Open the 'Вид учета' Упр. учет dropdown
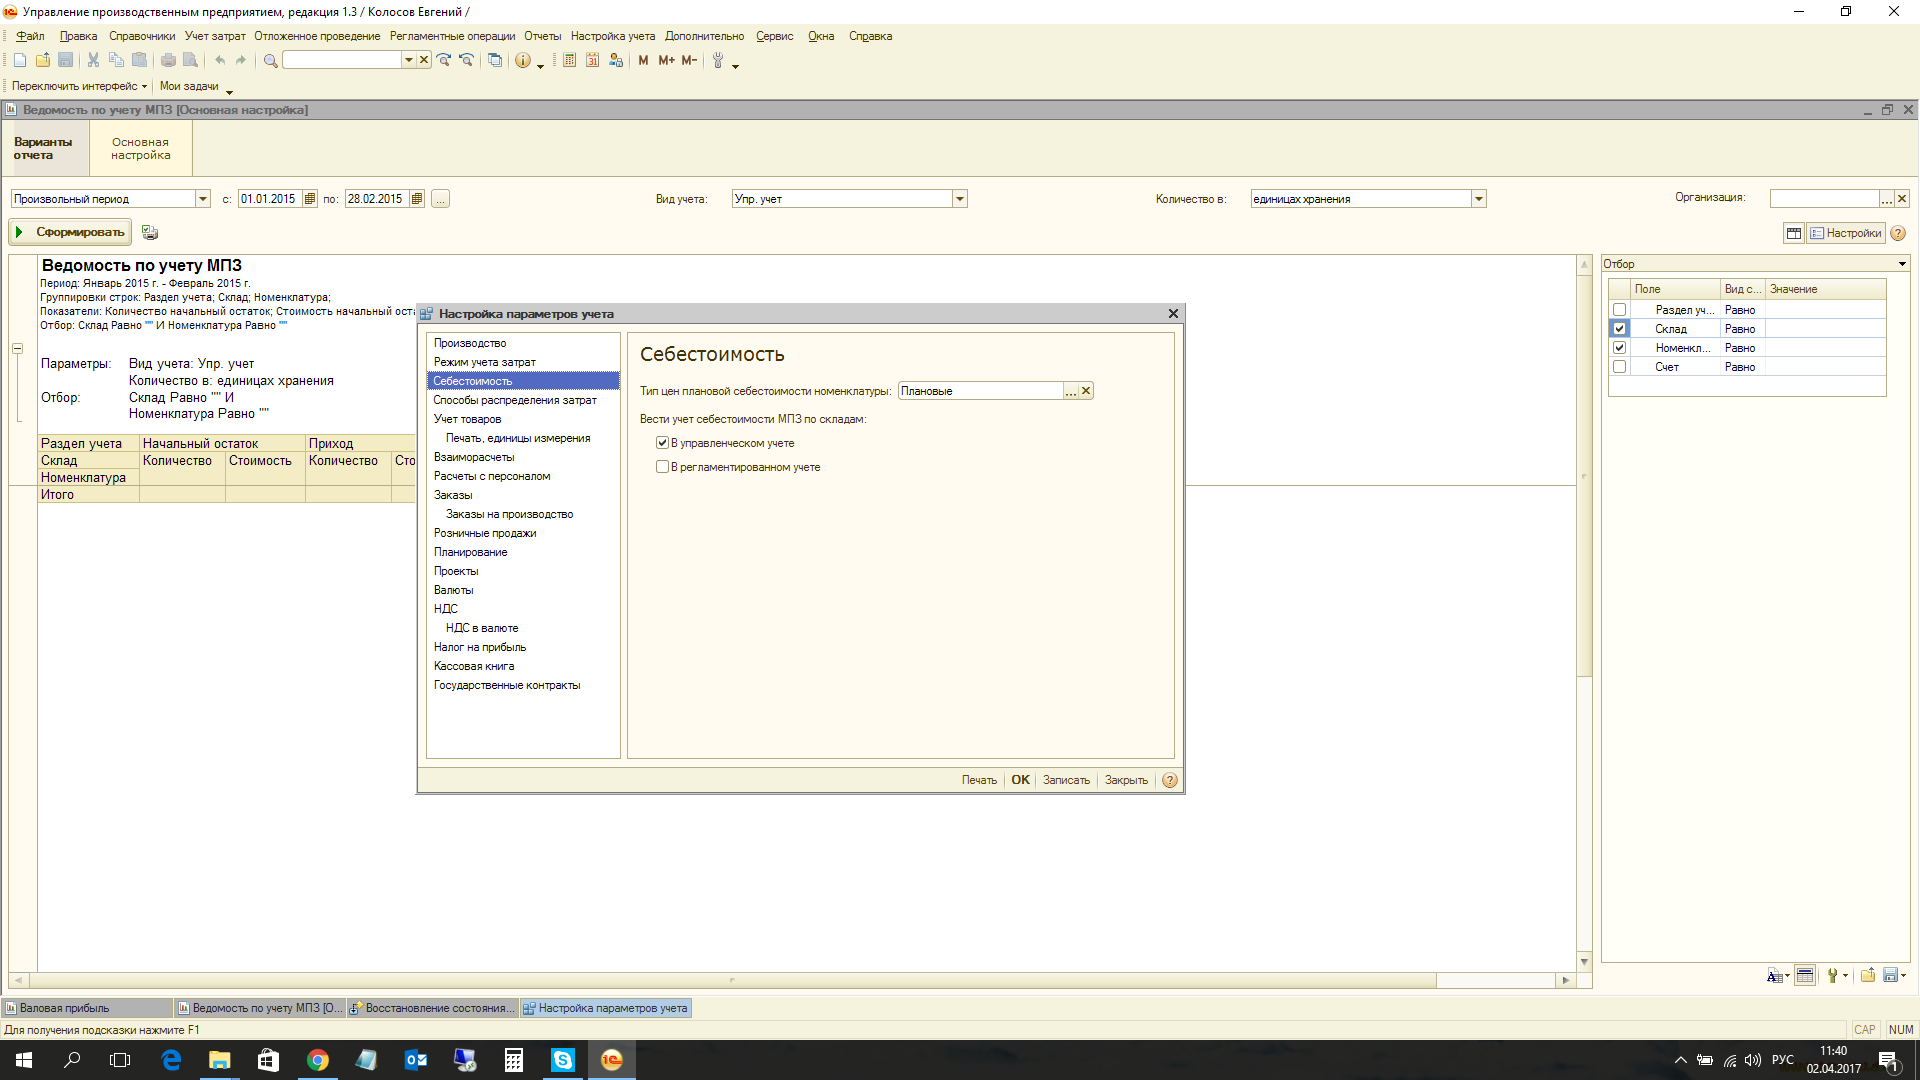The image size is (1920, 1080). pyautogui.click(x=960, y=199)
